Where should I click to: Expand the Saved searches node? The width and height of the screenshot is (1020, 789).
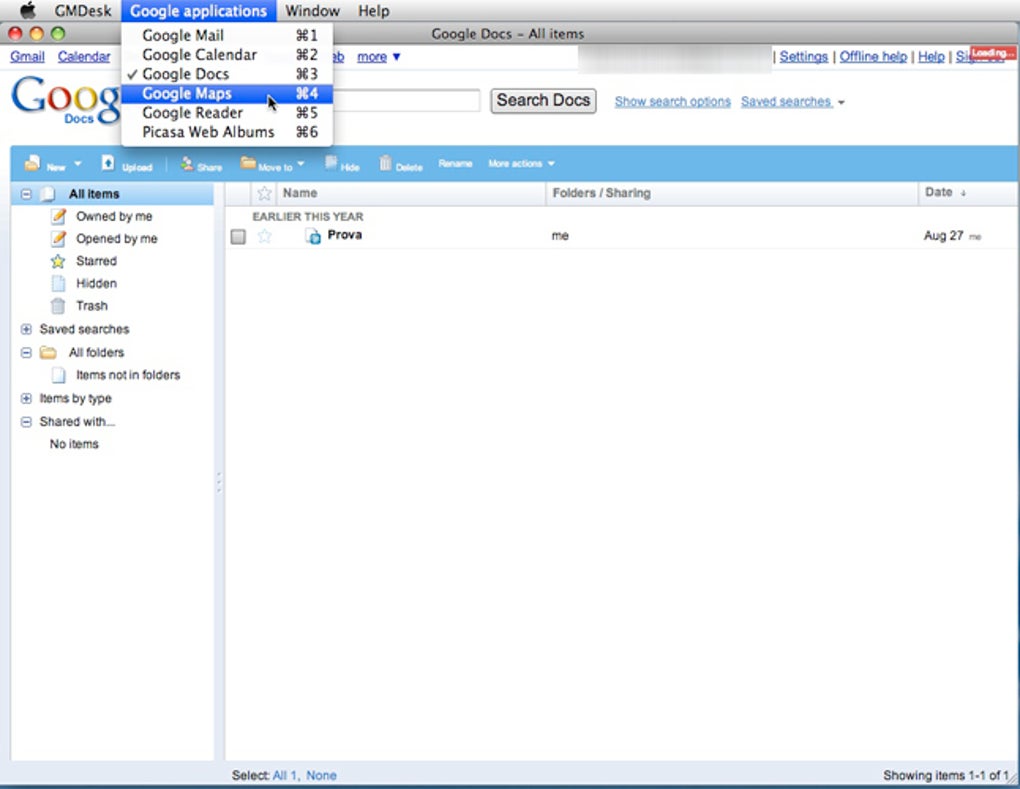(x=26, y=329)
